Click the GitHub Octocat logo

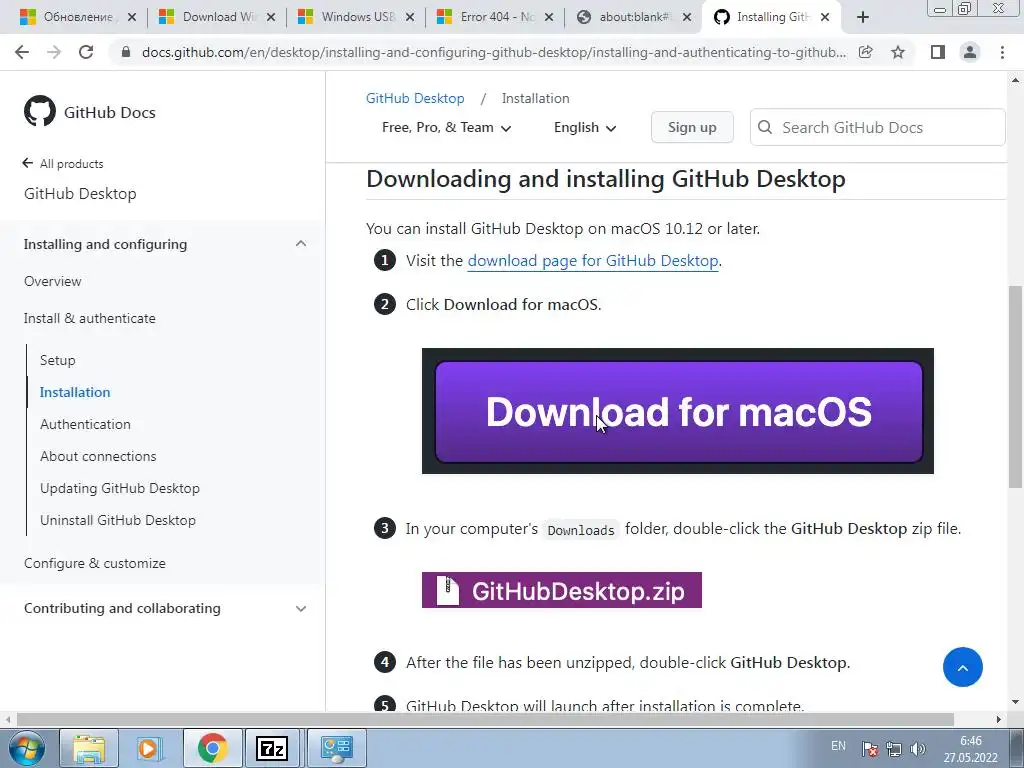40,111
